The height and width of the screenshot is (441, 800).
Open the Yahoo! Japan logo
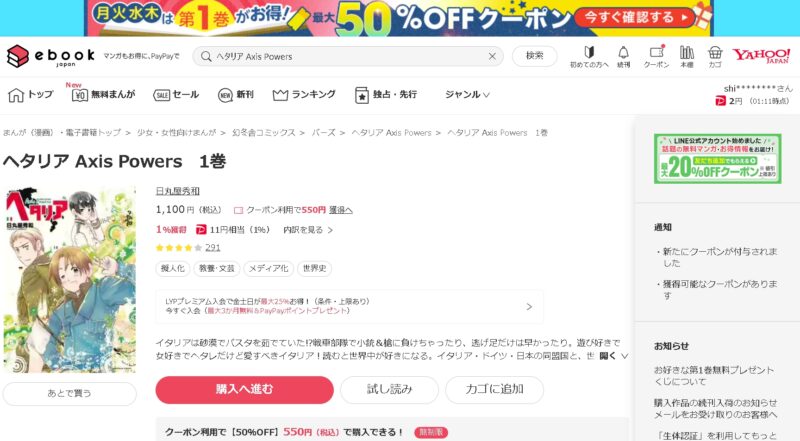point(761,56)
